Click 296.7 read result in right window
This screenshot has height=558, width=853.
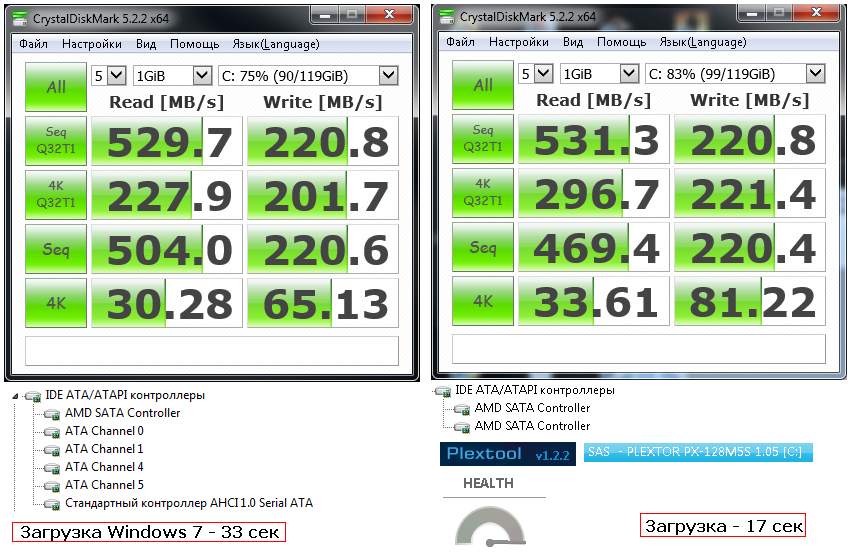594,193
